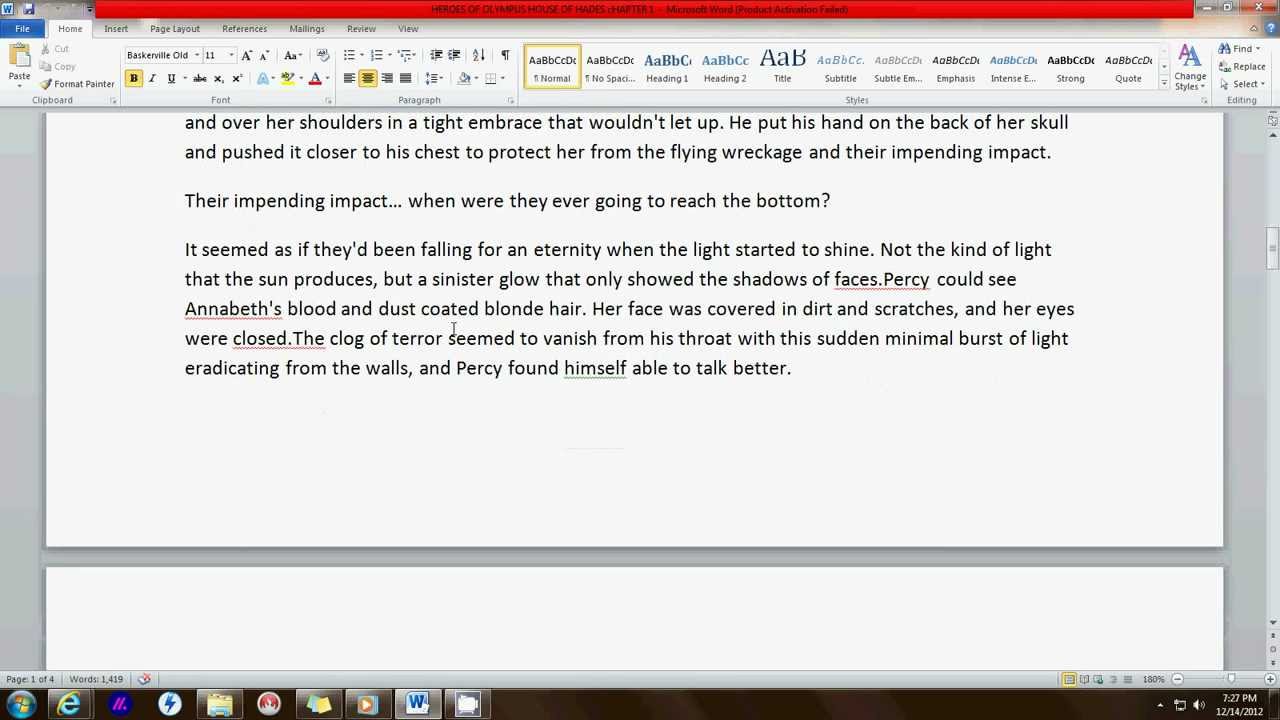Switch to the Insert tab
1280x720 pixels.
pyautogui.click(x=116, y=29)
